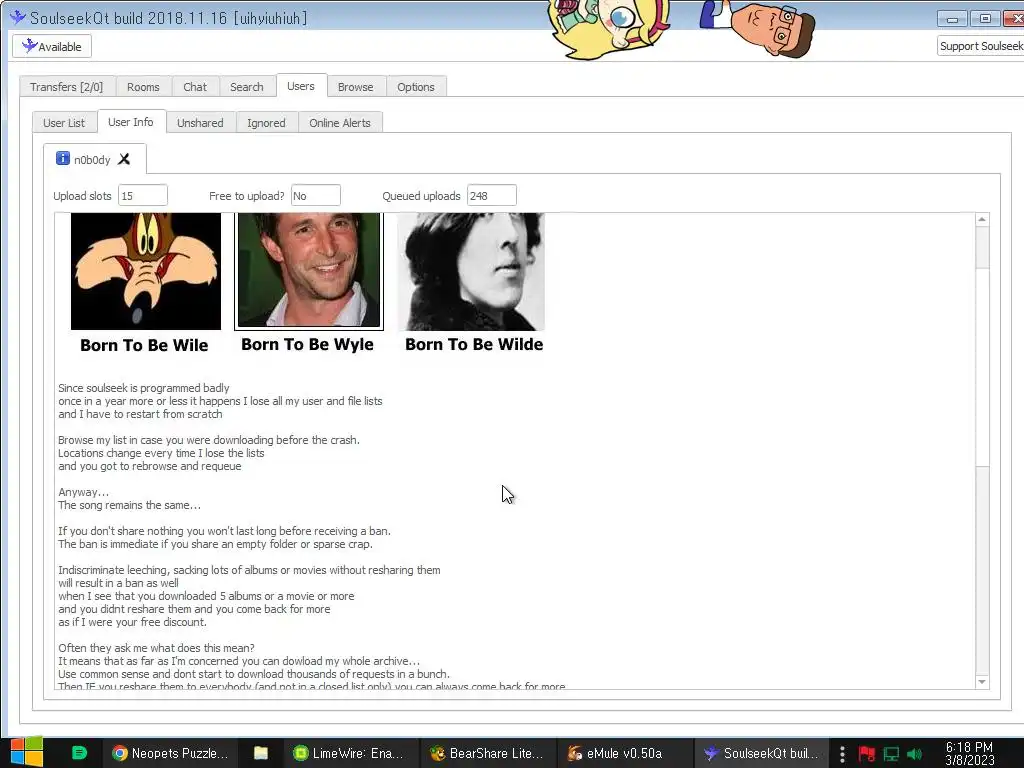This screenshot has width=1024, height=768.
Task: Click text 'as if I were your free discount.'
Action: pos(133,622)
